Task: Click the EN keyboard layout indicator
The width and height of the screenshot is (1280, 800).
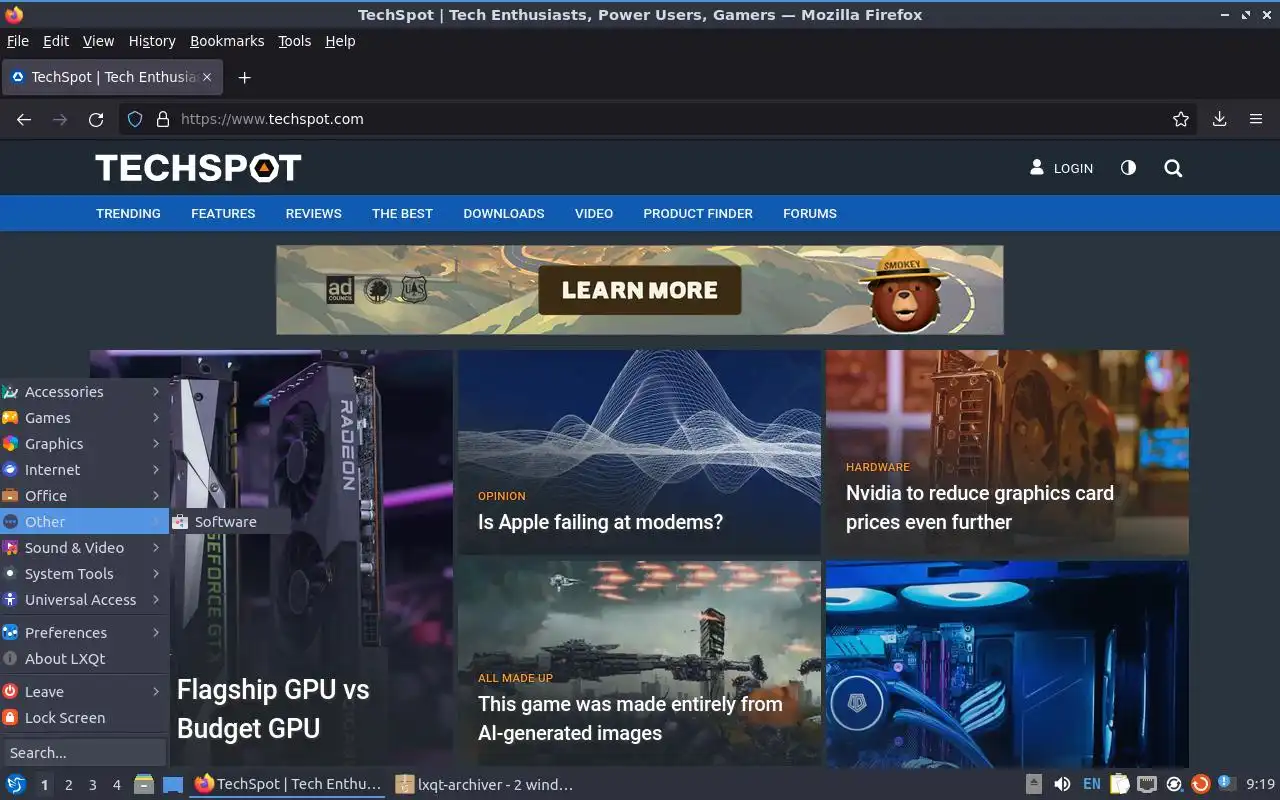Action: [x=1092, y=784]
